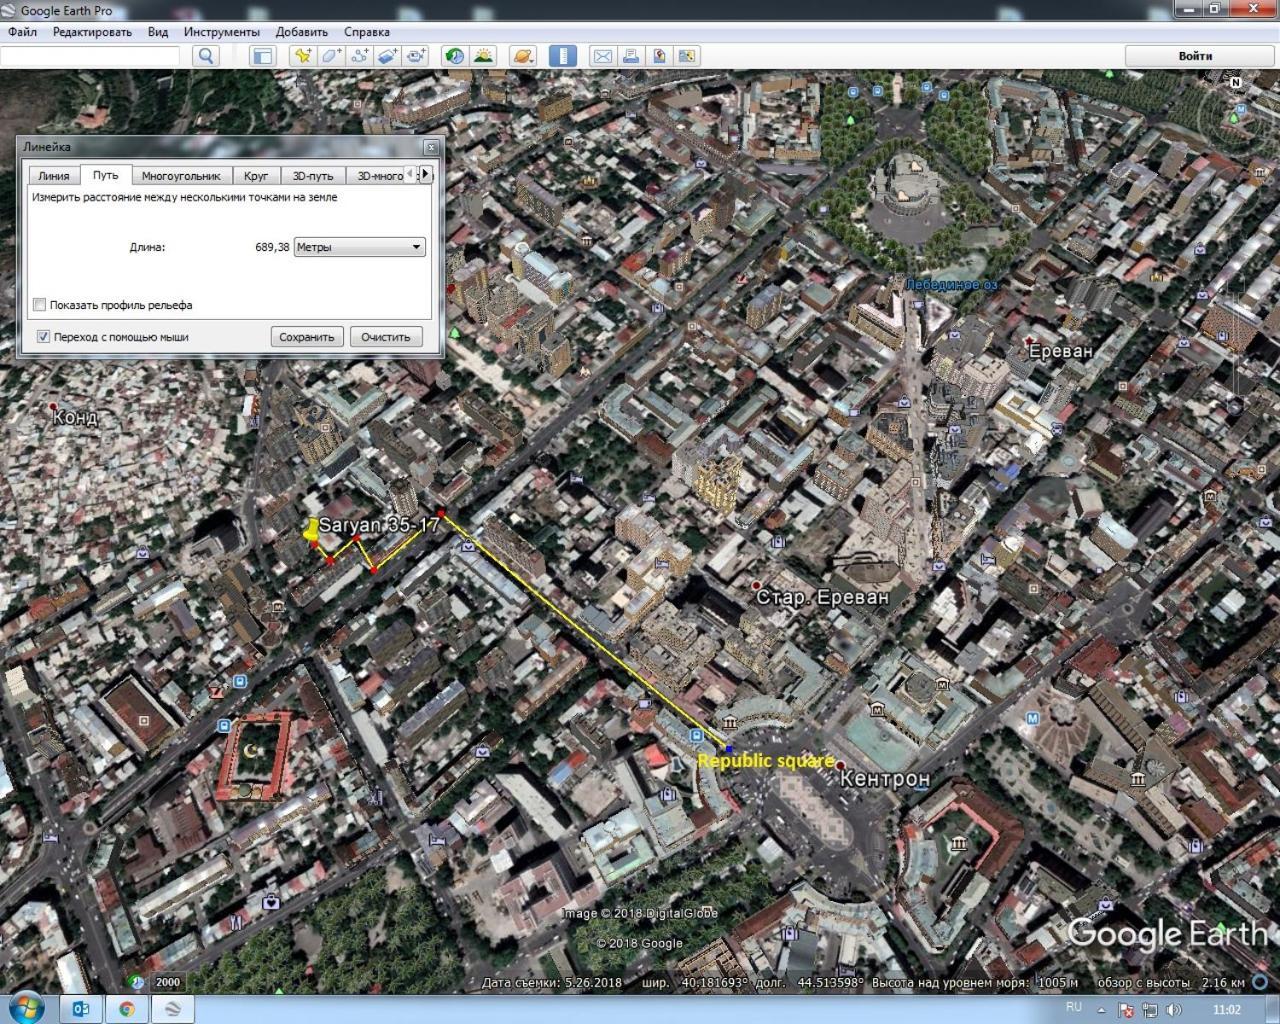Click the RU language indicator
The height and width of the screenshot is (1024, 1280).
[x=1074, y=1007]
